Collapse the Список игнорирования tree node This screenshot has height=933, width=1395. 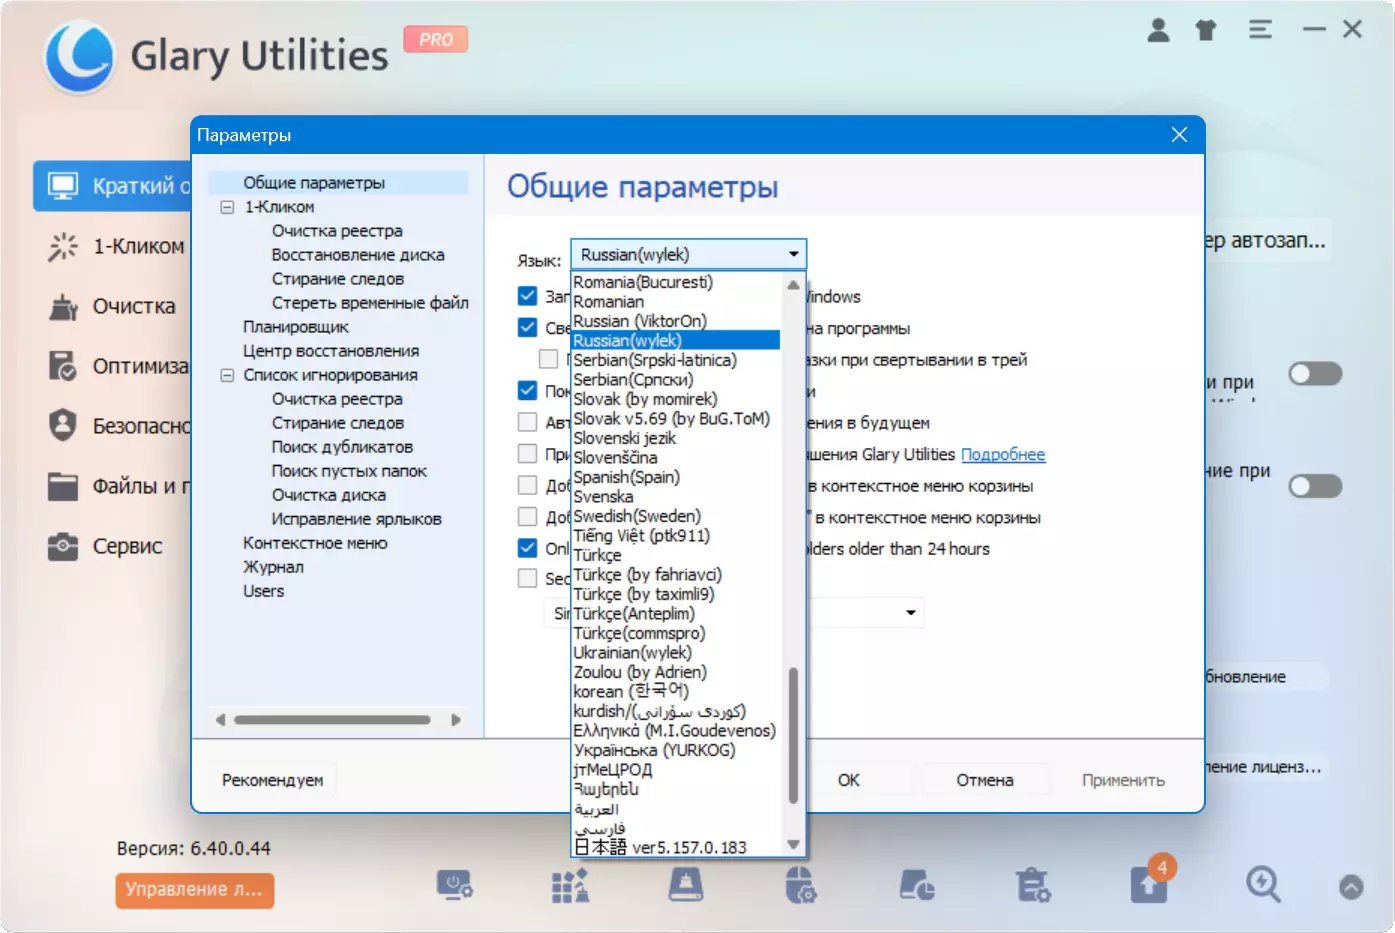pos(227,375)
